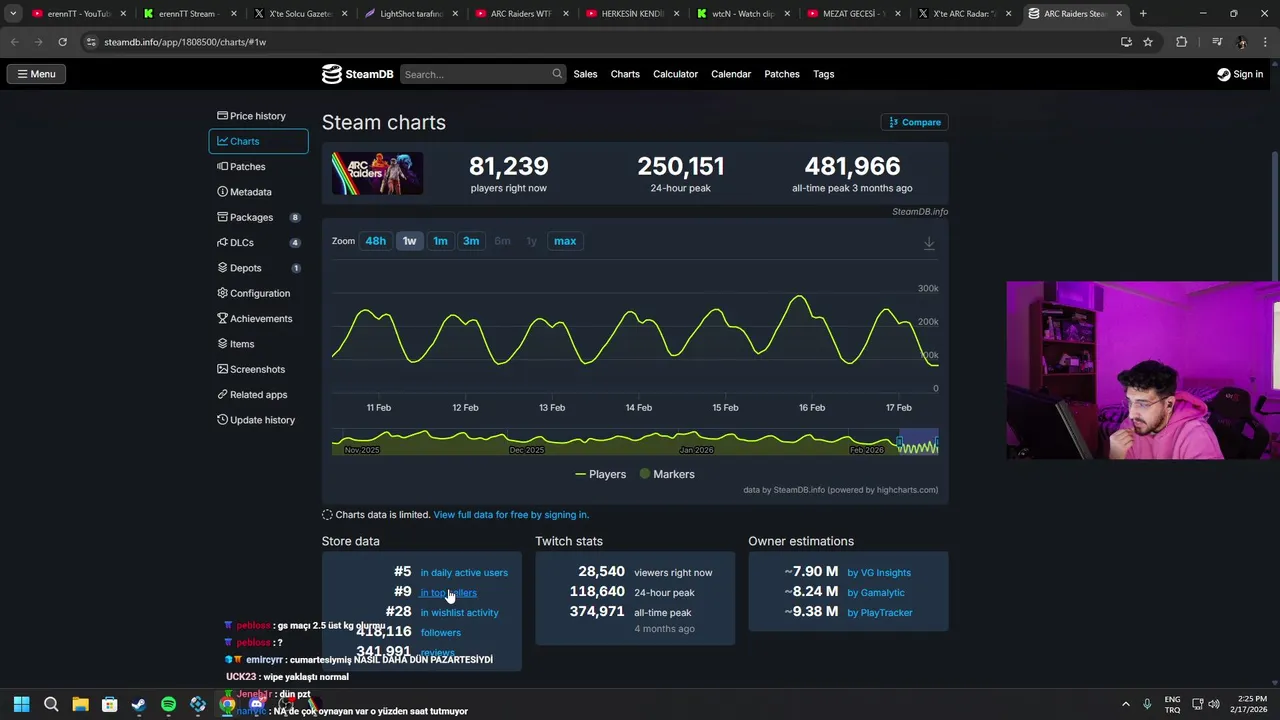
Task: Open Windows taskbar search
Action: (x=51, y=704)
